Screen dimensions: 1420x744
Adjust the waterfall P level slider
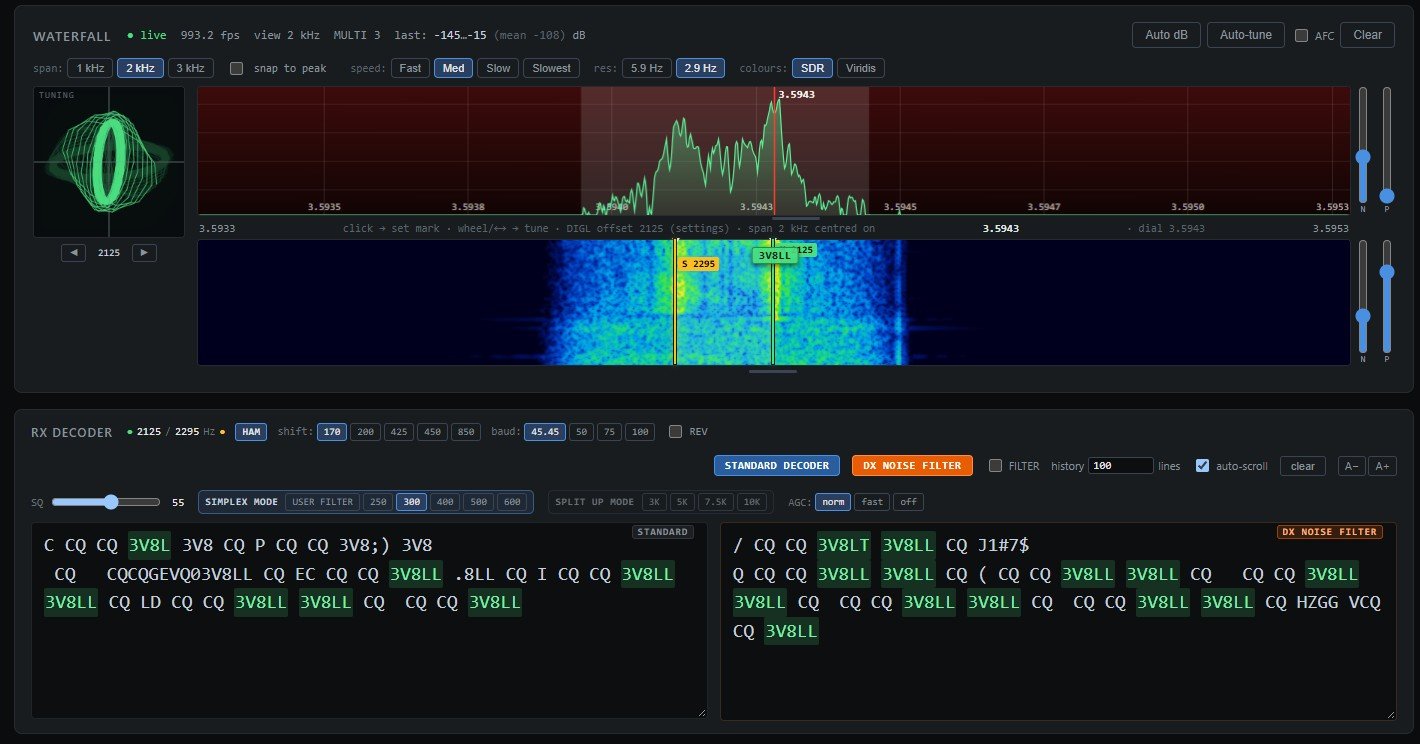(1387, 298)
